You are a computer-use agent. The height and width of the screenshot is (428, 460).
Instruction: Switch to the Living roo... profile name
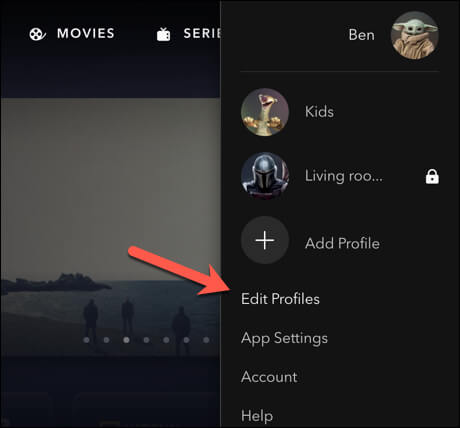point(344,176)
